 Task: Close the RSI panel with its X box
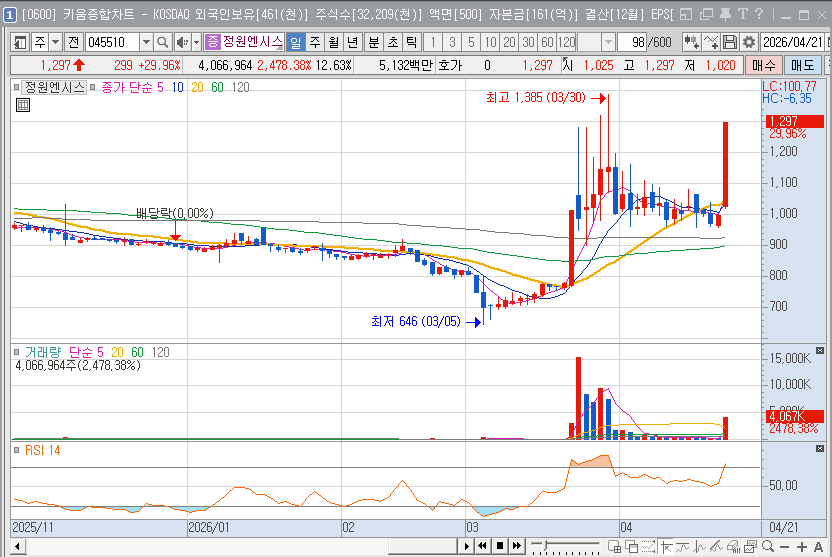pyautogui.click(x=820, y=449)
